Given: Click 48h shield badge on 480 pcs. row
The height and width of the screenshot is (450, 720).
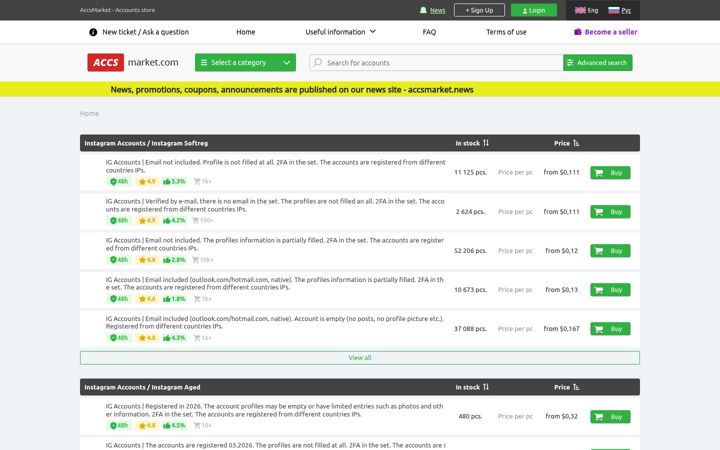Looking at the screenshot, I should (x=119, y=426).
